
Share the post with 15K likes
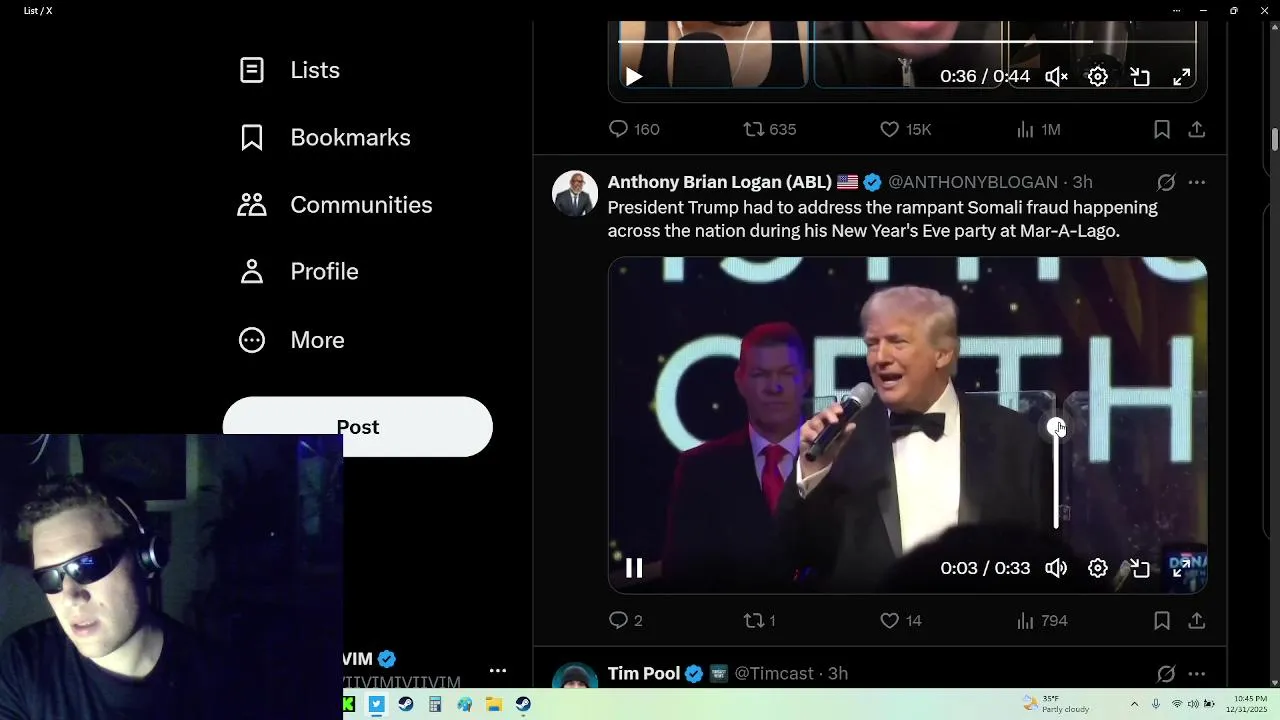coord(1196,129)
